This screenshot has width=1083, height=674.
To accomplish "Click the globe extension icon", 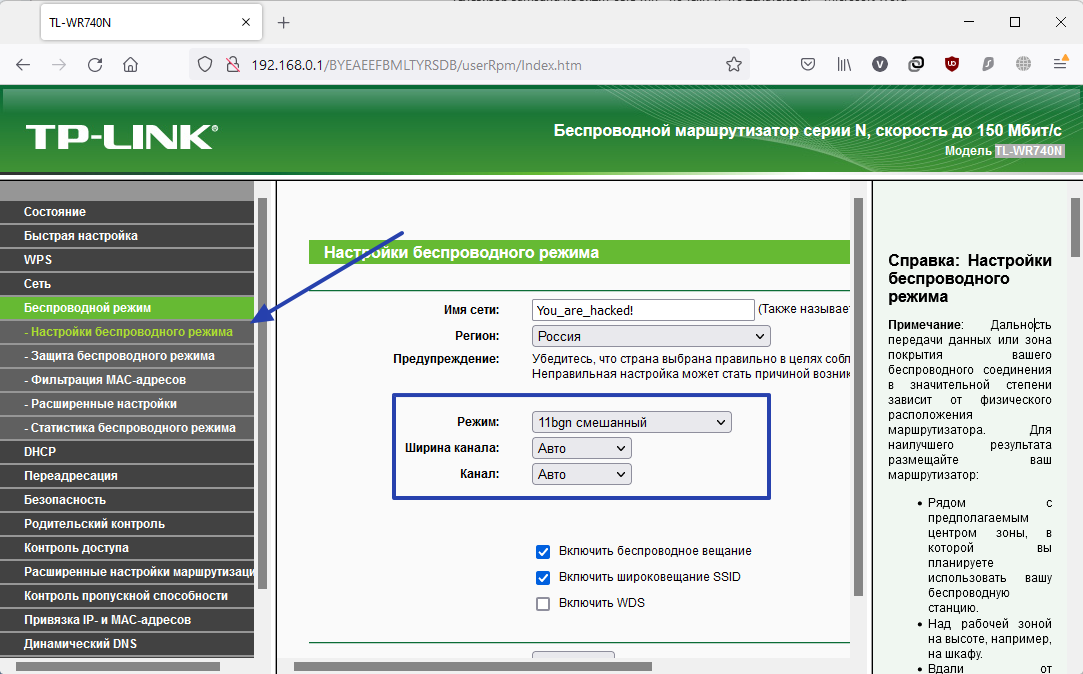I will pyautogui.click(x=1024, y=64).
